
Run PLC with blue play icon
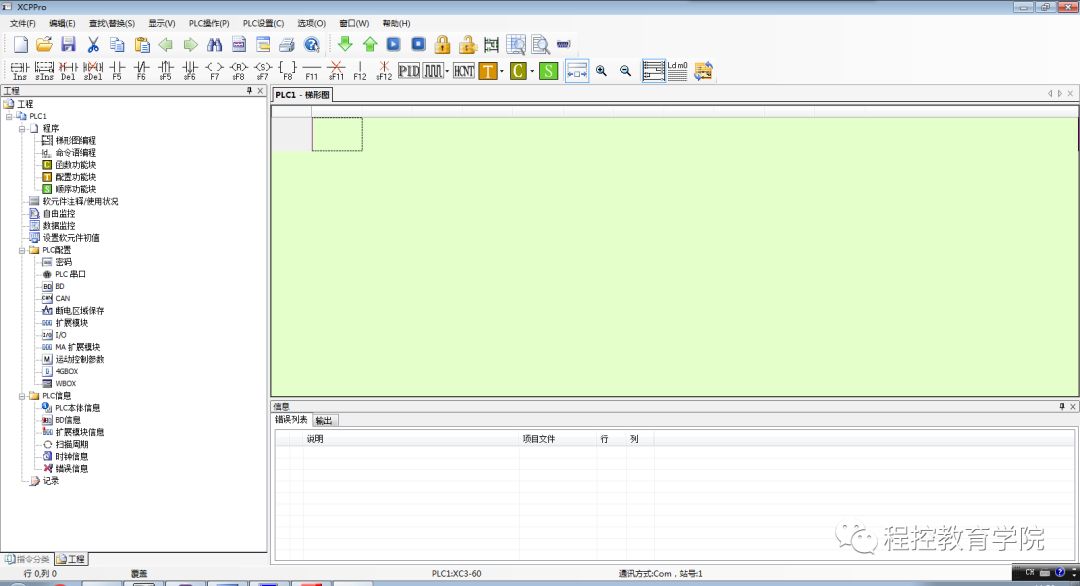point(393,44)
